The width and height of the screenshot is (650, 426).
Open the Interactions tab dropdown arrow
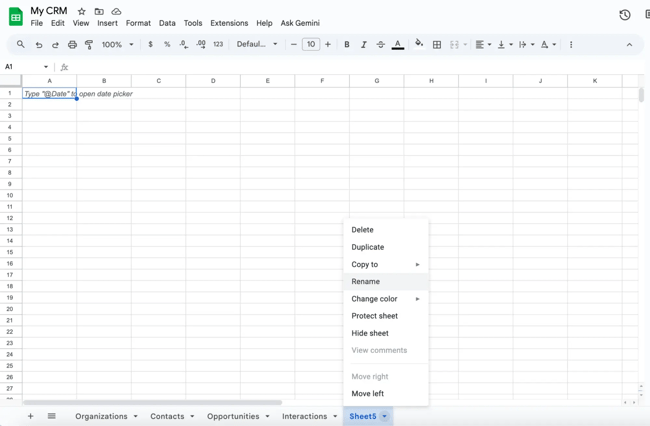(335, 416)
